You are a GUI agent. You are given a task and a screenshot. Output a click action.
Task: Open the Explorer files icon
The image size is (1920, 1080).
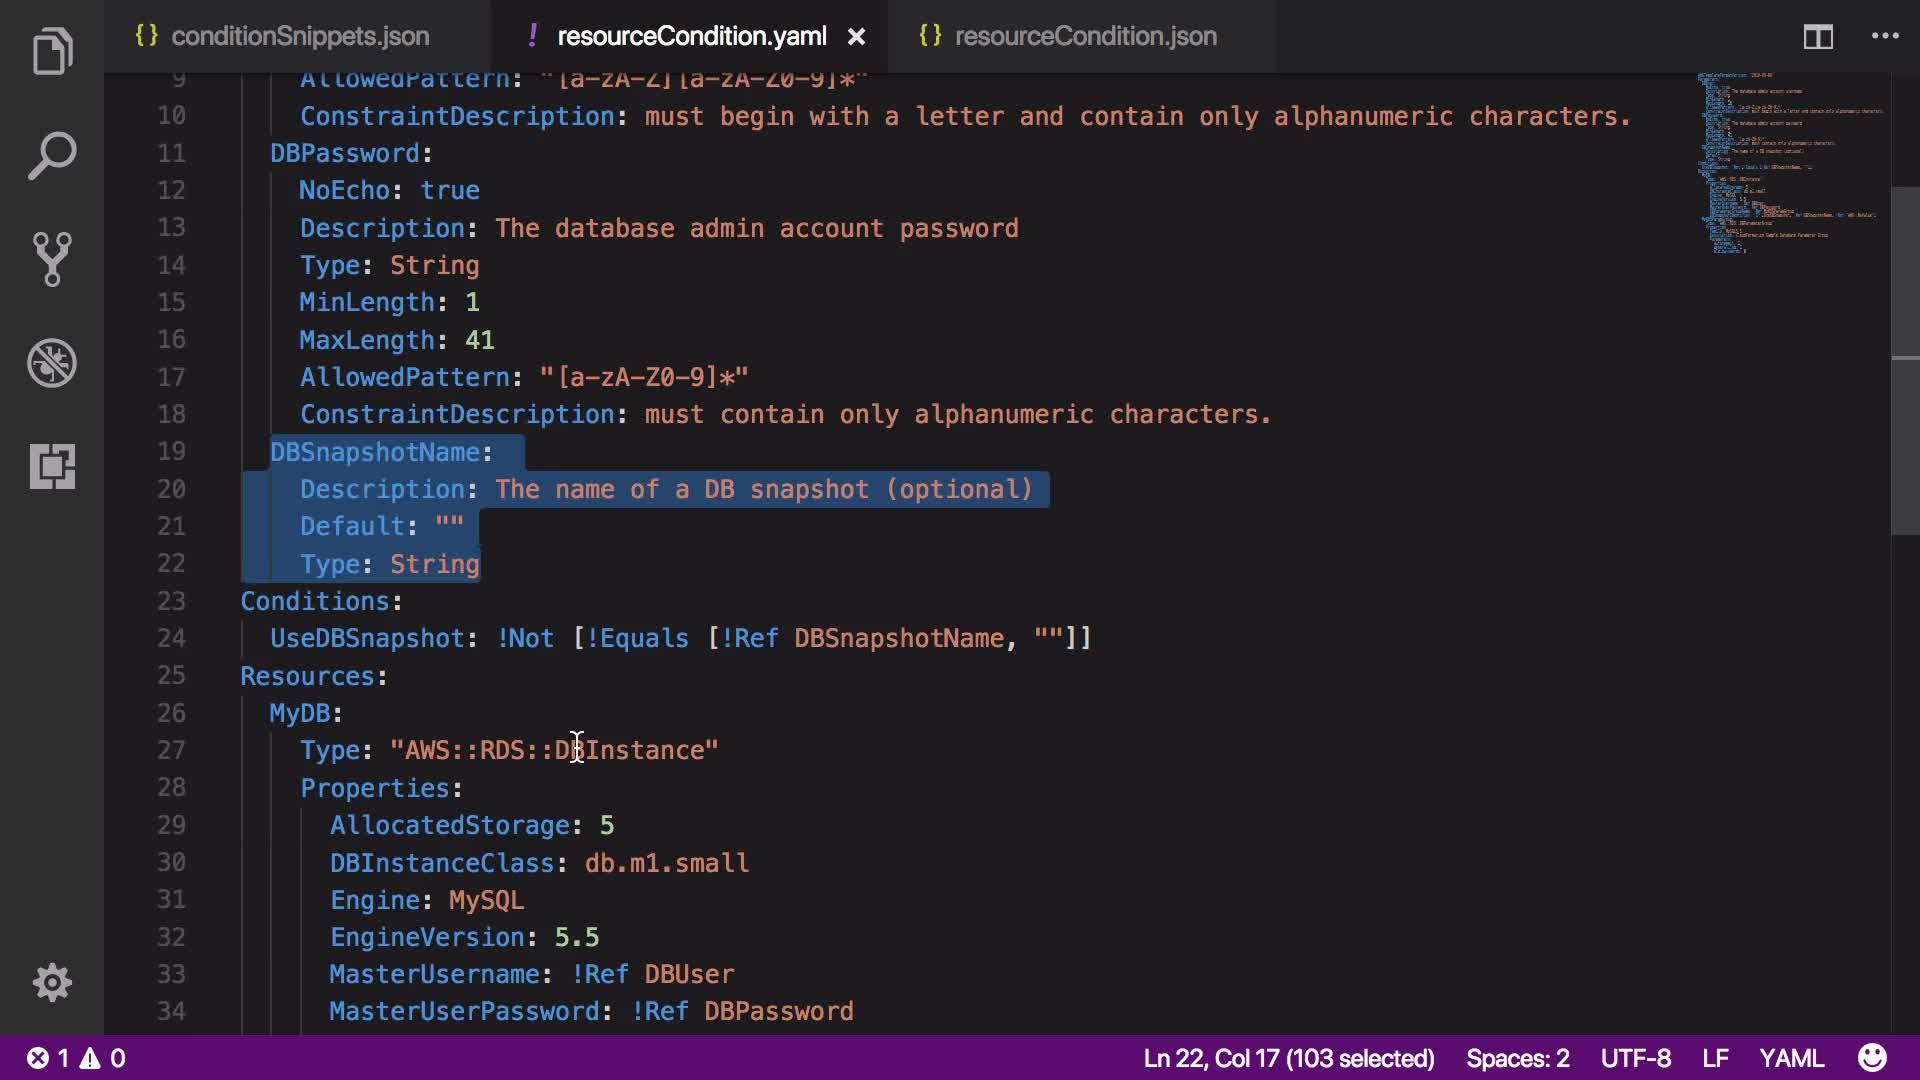(52, 52)
